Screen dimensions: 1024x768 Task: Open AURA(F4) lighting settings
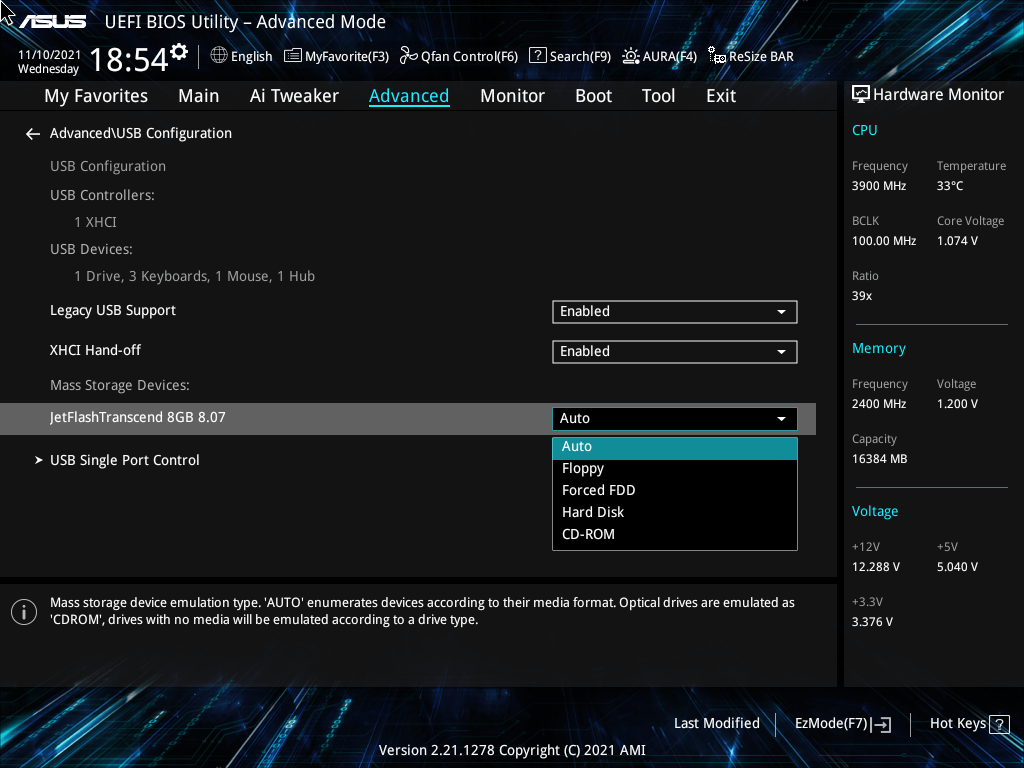[x=660, y=56]
